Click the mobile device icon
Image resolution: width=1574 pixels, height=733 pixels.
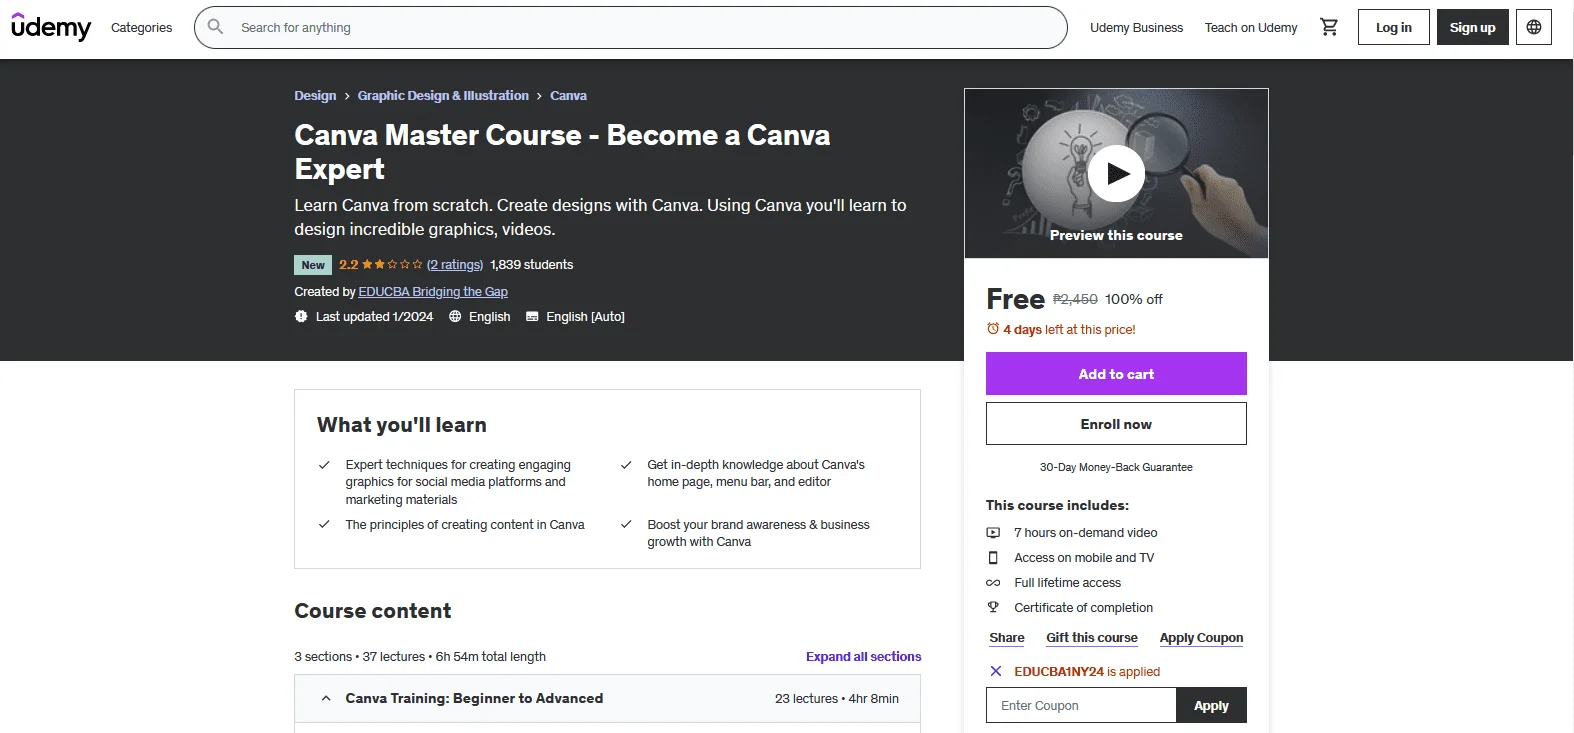(993, 558)
